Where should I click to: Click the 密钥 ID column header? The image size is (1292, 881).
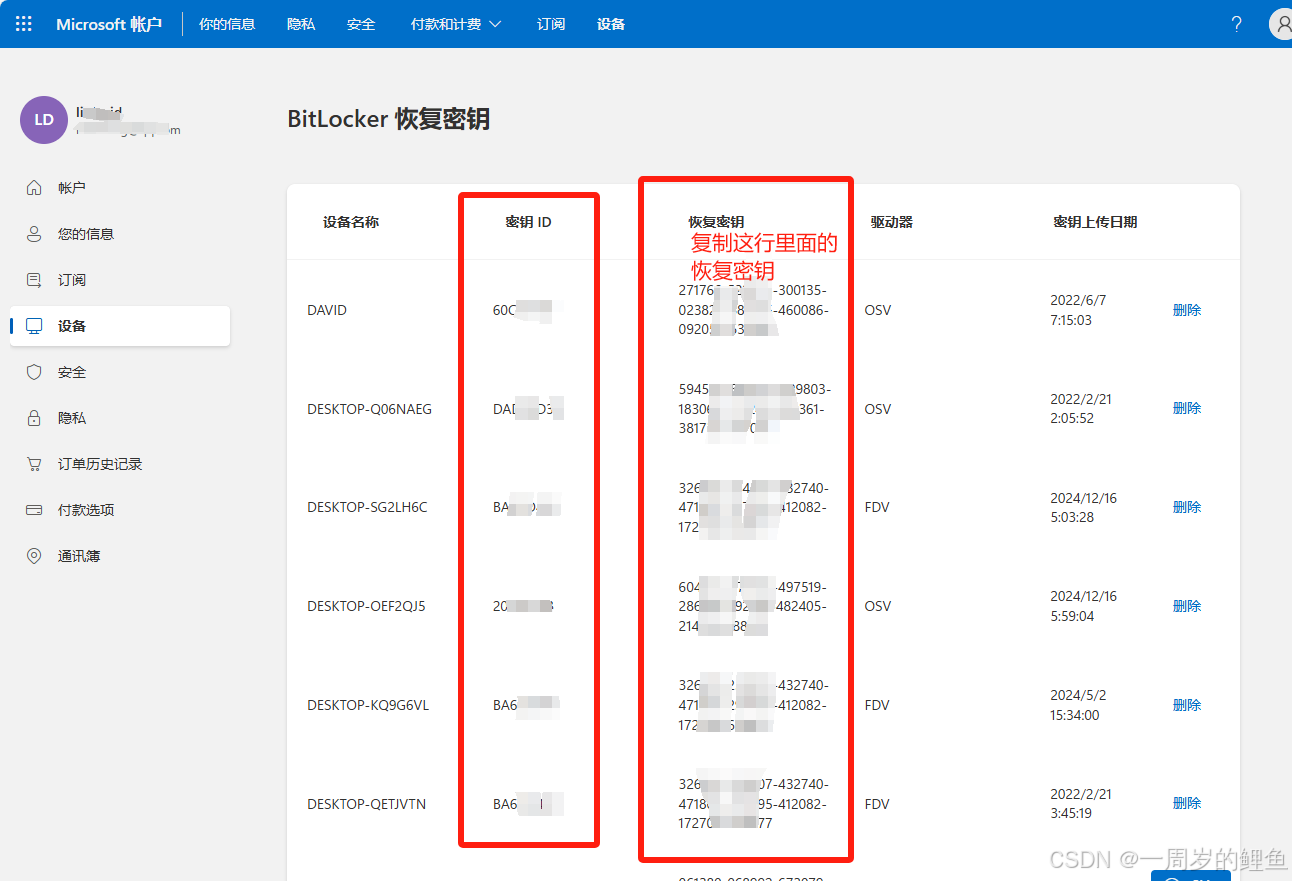click(528, 222)
